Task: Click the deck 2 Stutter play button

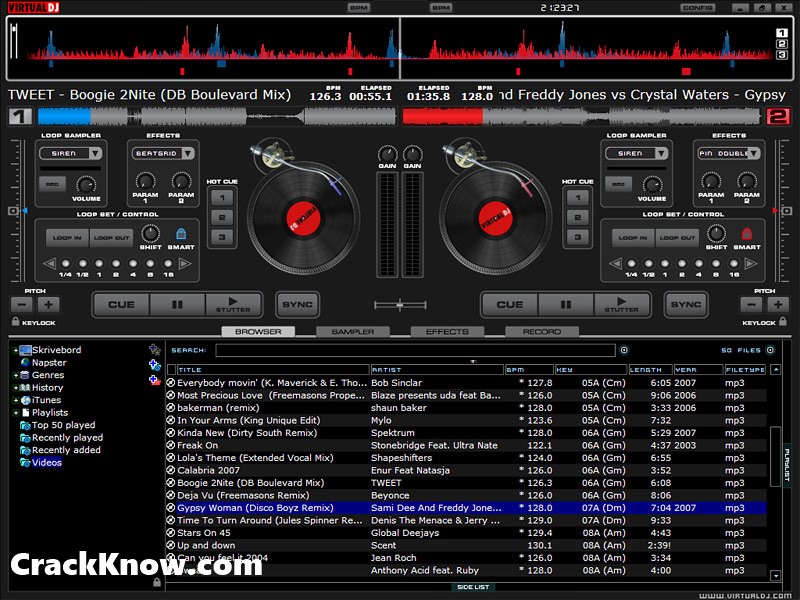Action: [621, 305]
